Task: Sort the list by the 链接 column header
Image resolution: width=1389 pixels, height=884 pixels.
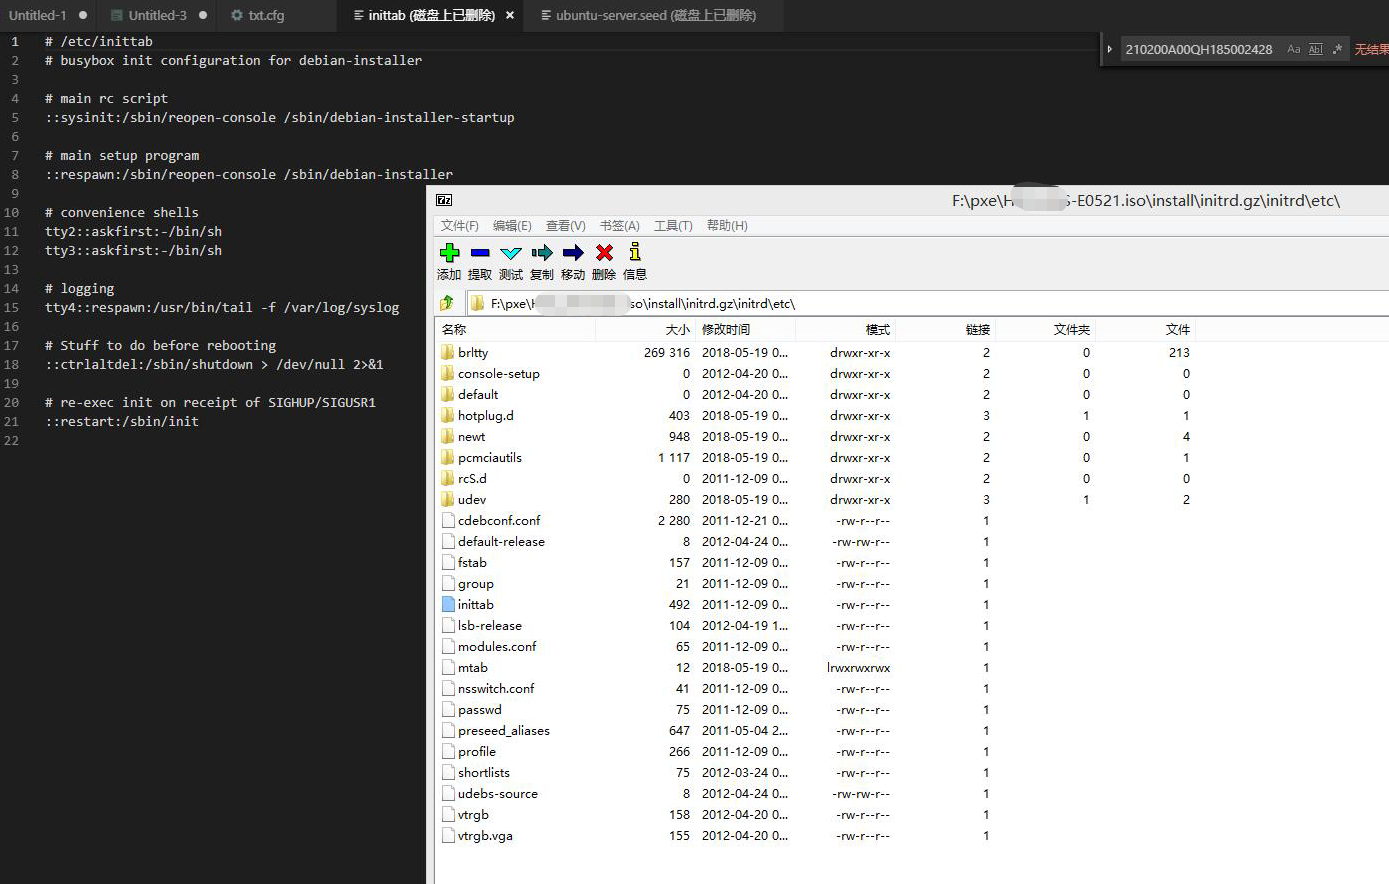Action: click(x=977, y=329)
